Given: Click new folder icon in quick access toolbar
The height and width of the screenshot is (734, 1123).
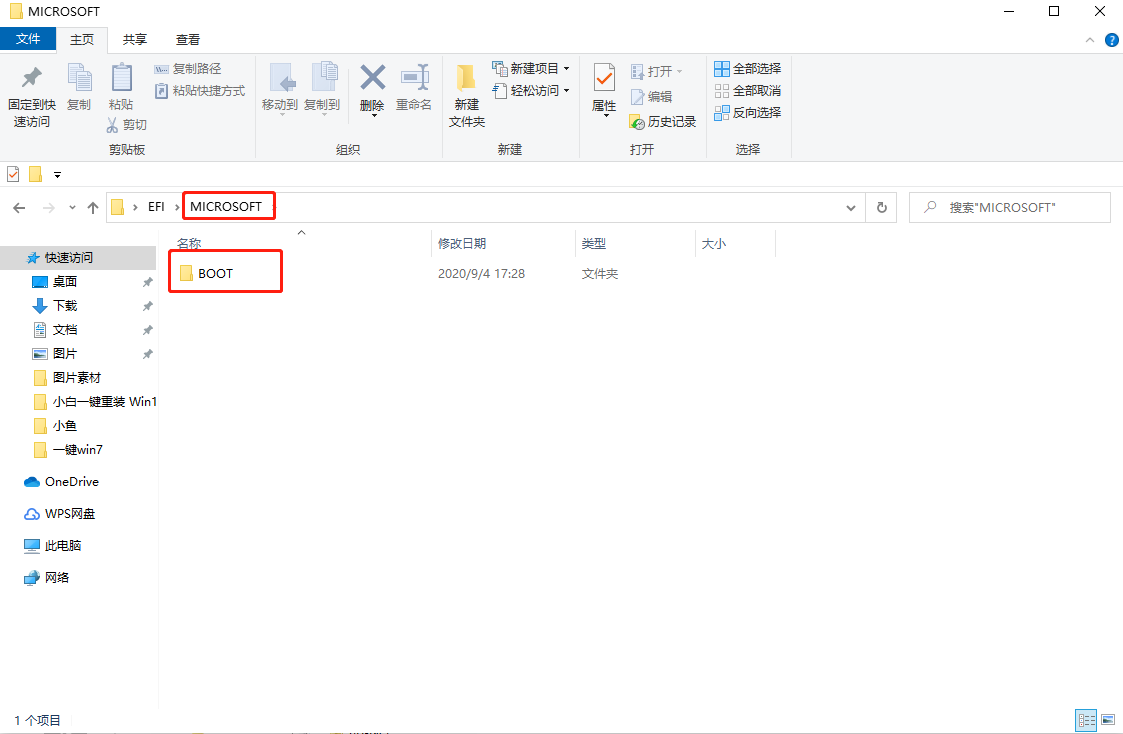Looking at the screenshot, I should click(35, 174).
